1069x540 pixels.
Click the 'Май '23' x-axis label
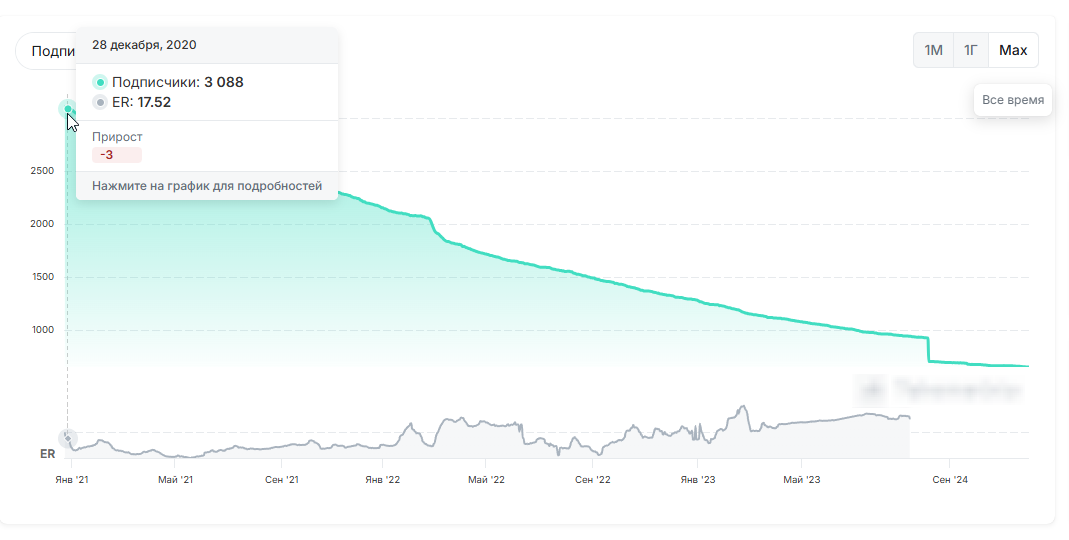[x=801, y=480]
